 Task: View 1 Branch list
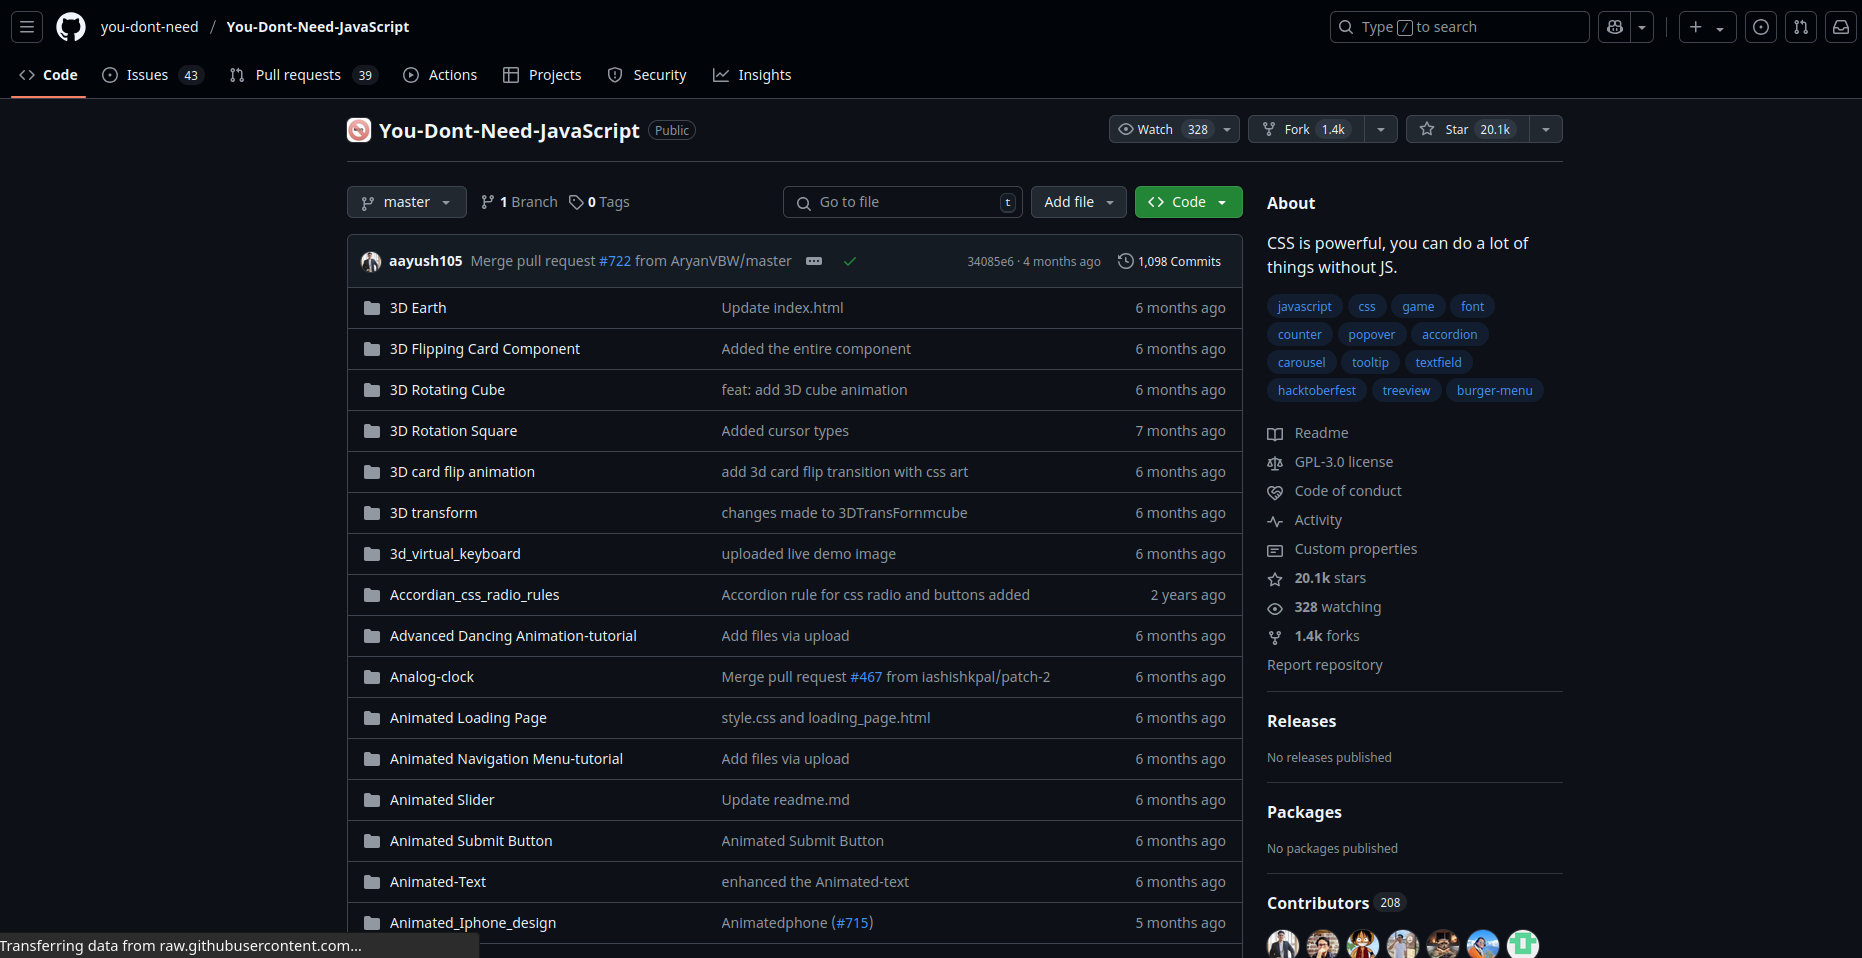point(519,202)
